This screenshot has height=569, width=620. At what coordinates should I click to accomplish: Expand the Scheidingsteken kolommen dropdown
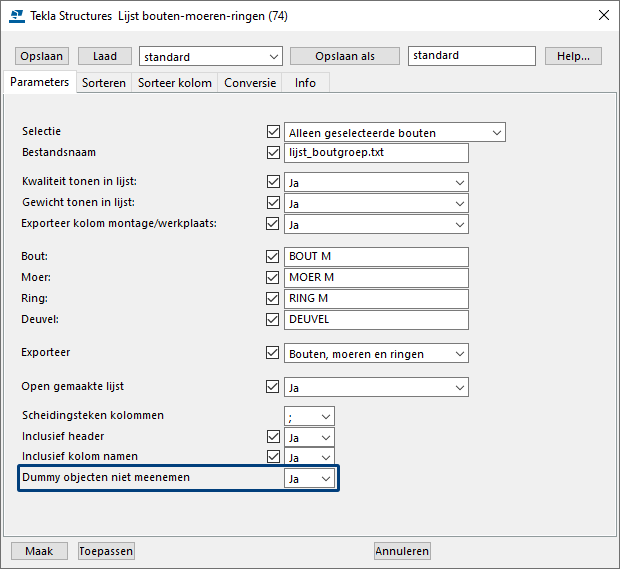point(310,416)
